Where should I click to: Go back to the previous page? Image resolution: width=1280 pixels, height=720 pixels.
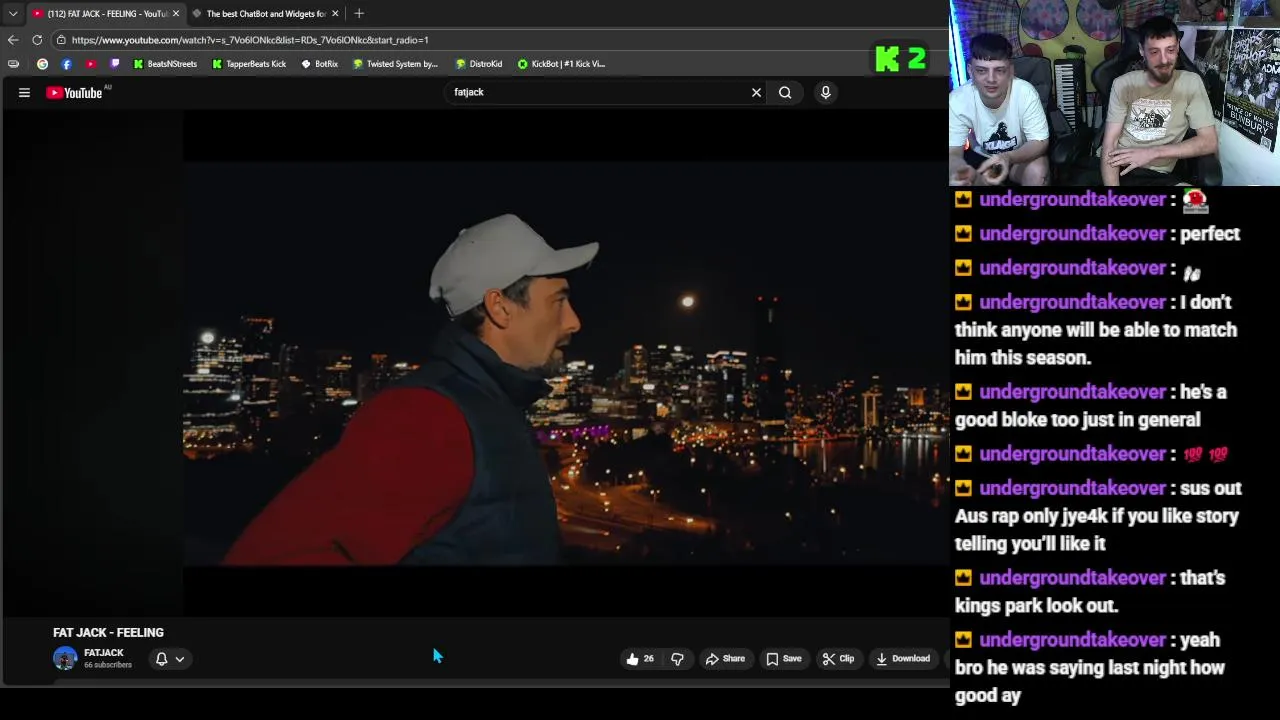13,40
